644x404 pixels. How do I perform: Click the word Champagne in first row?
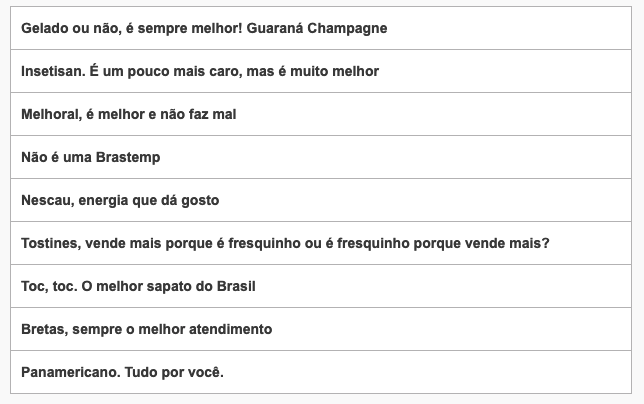(x=347, y=29)
